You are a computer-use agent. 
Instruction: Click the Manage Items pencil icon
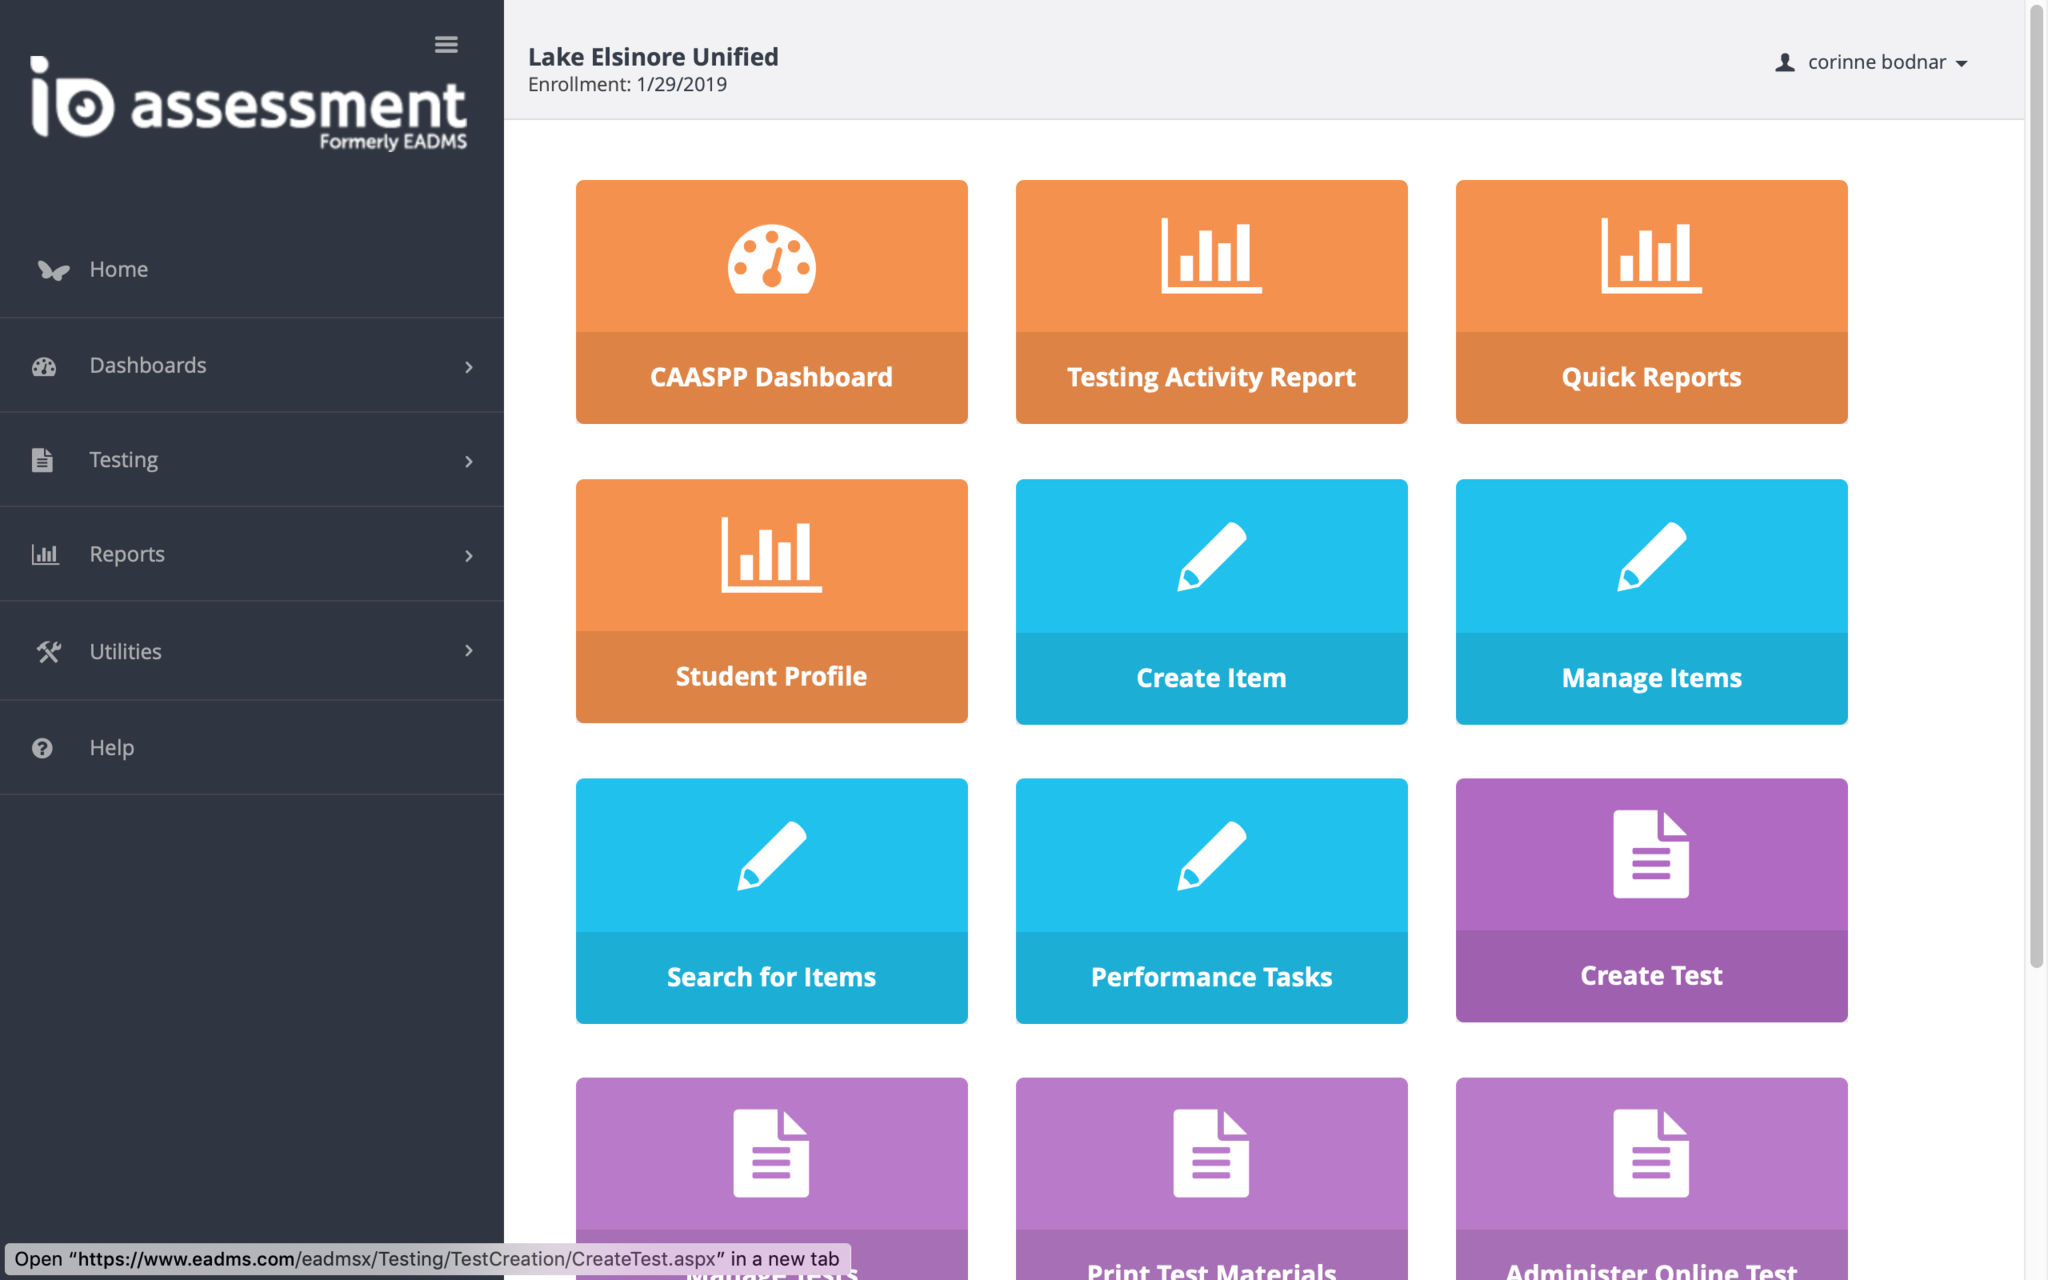[1651, 556]
